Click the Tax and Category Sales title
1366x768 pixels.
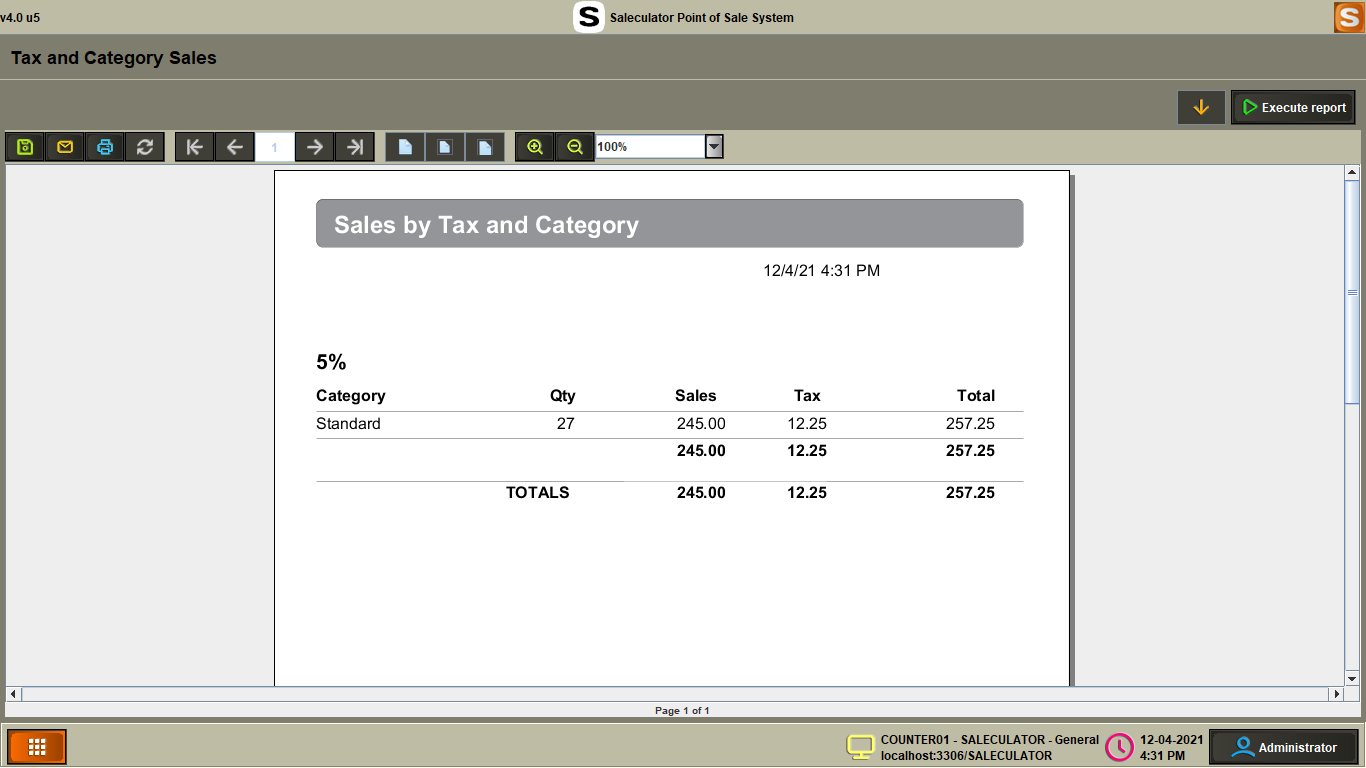coord(114,58)
